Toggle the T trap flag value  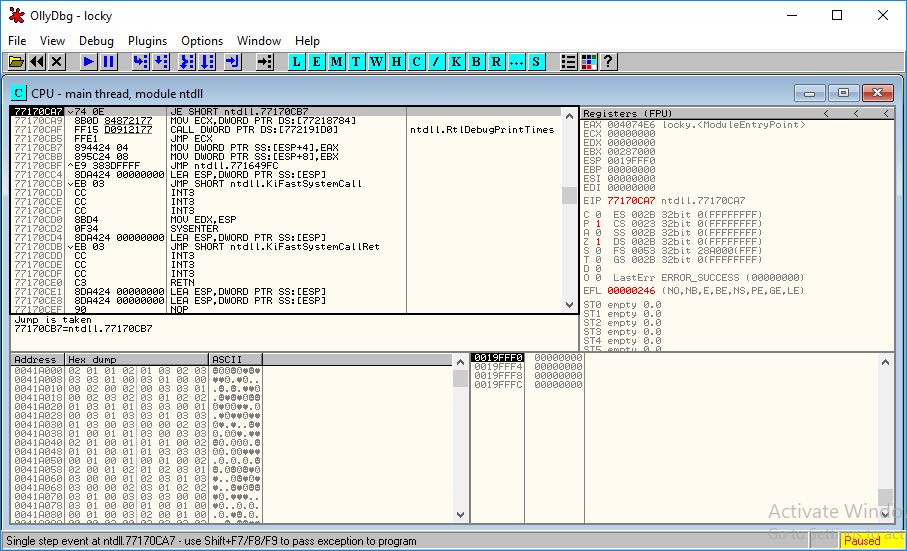tap(598, 260)
